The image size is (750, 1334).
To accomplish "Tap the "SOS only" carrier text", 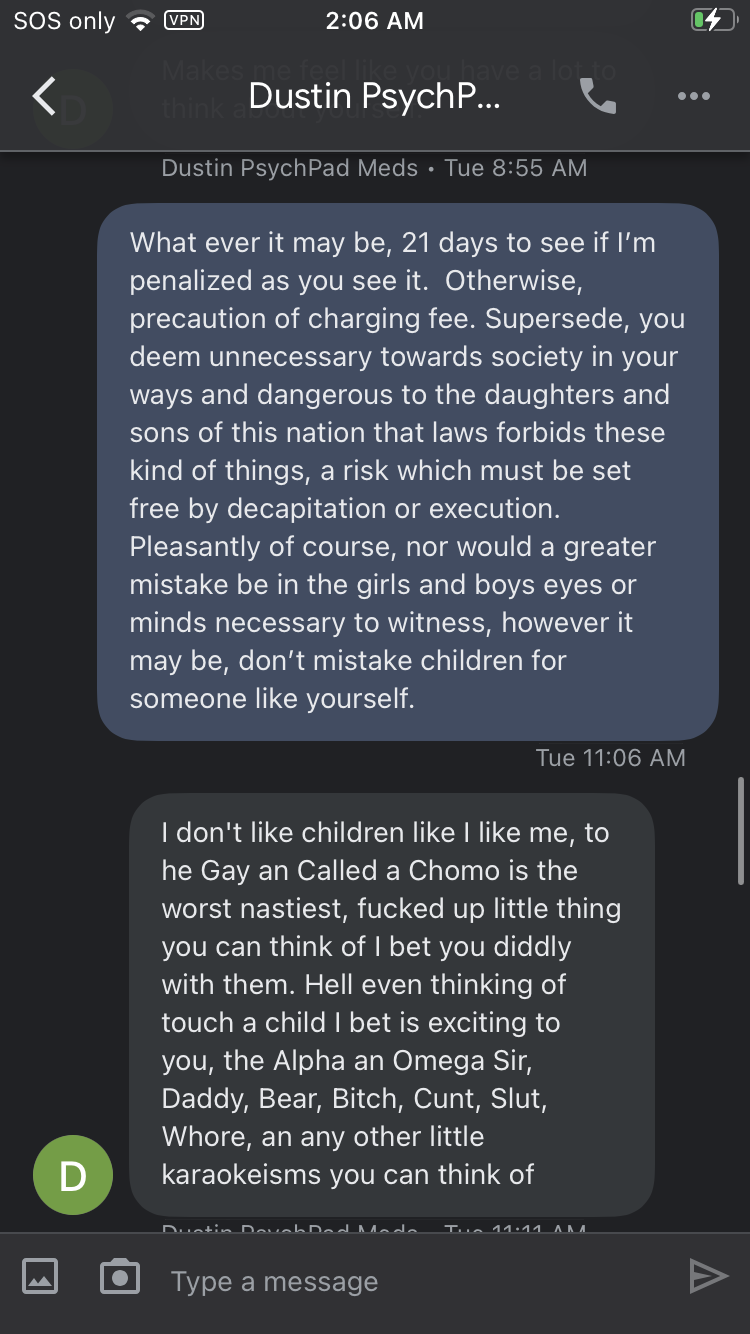I will click(64, 21).
